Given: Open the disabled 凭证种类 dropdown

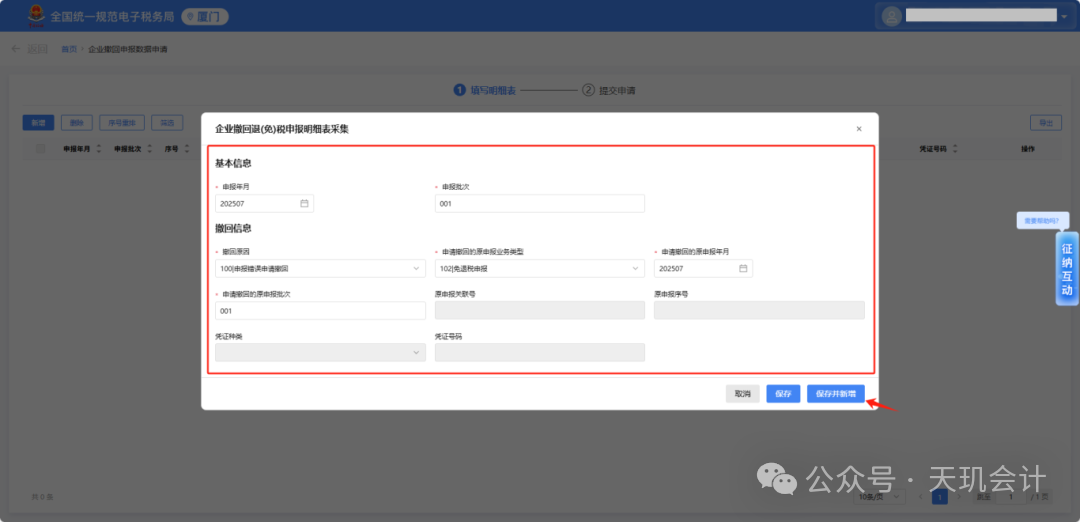Looking at the screenshot, I should pyautogui.click(x=320, y=353).
